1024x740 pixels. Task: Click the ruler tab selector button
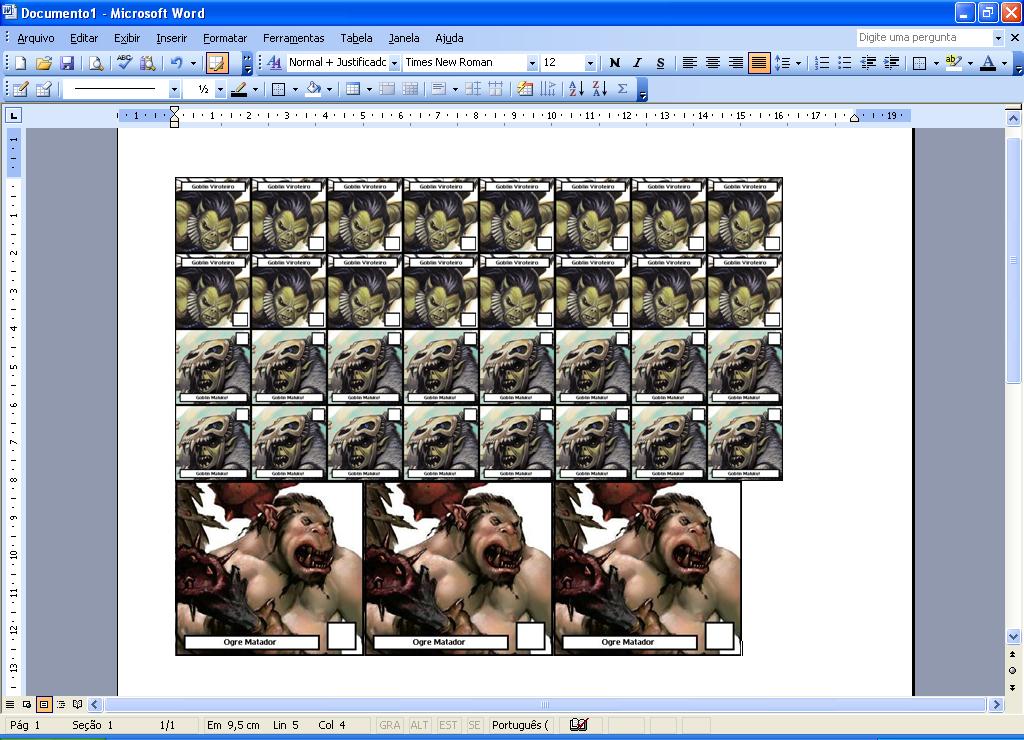click(x=13, y=116)
